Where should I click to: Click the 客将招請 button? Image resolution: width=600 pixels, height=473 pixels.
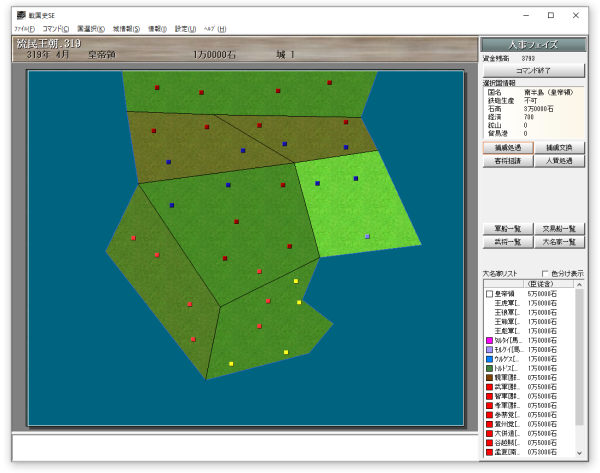(x=508, y=161)
